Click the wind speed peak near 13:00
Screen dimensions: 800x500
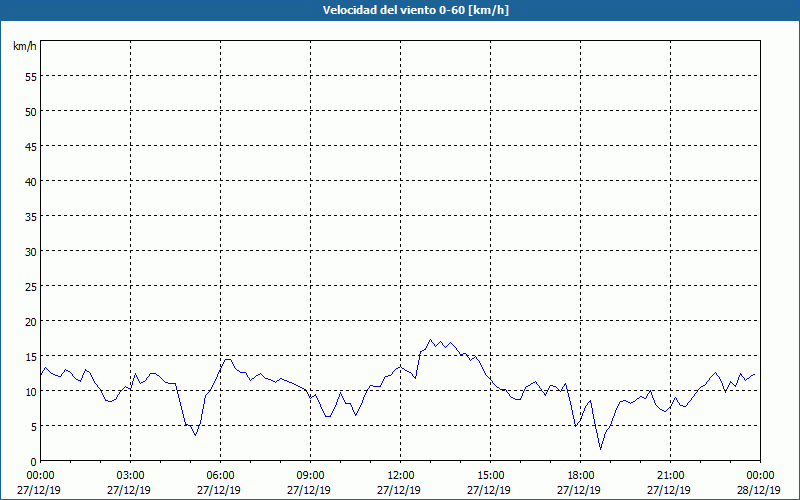coord(430,339)
